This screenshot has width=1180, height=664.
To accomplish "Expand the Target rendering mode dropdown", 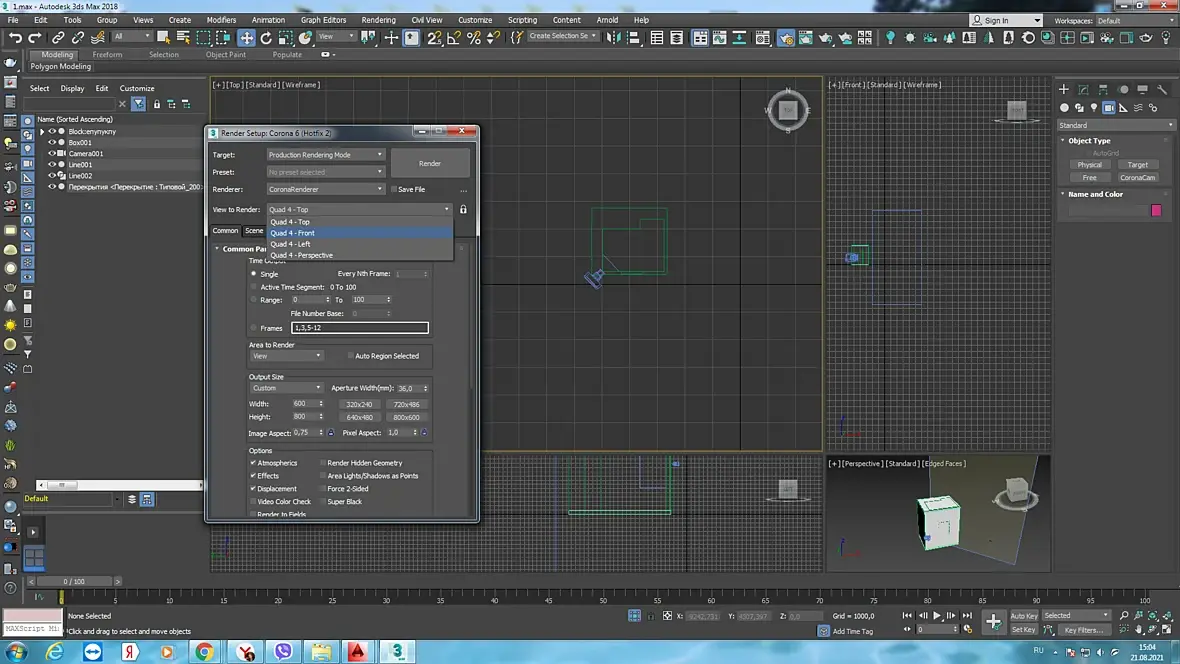I will 325,155.
